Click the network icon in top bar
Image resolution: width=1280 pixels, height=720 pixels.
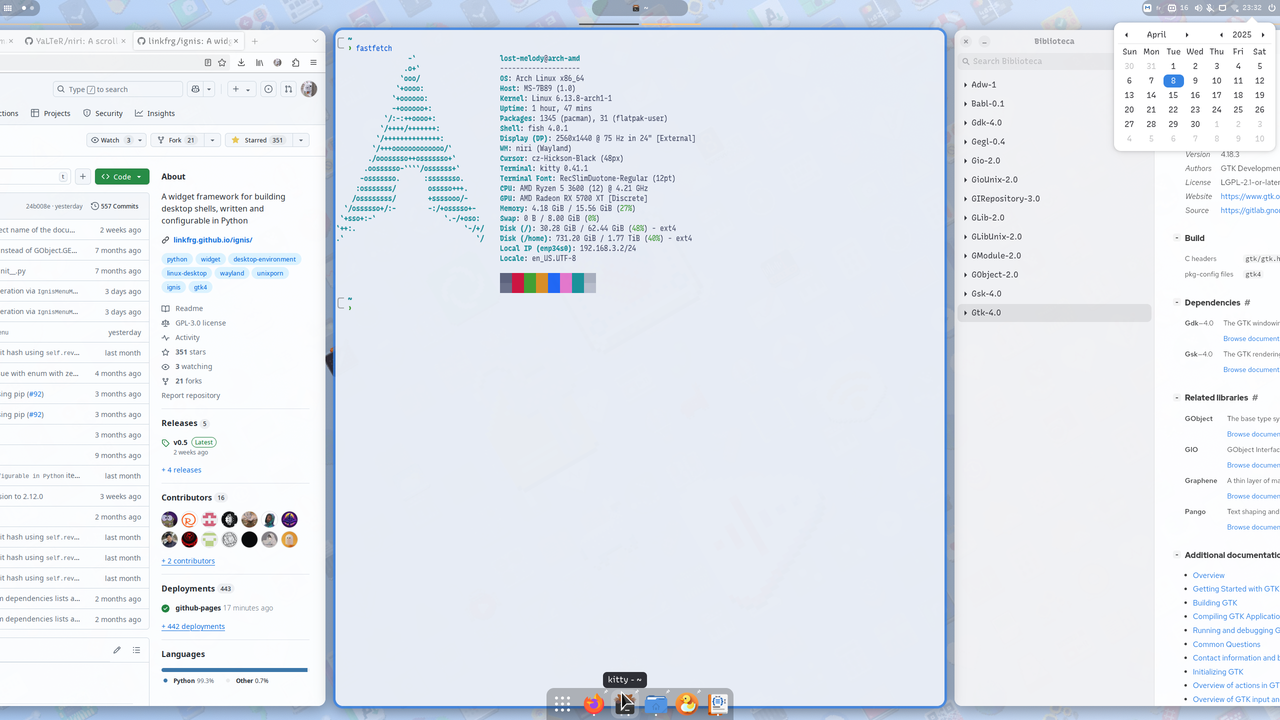[x=1235, y=8]
